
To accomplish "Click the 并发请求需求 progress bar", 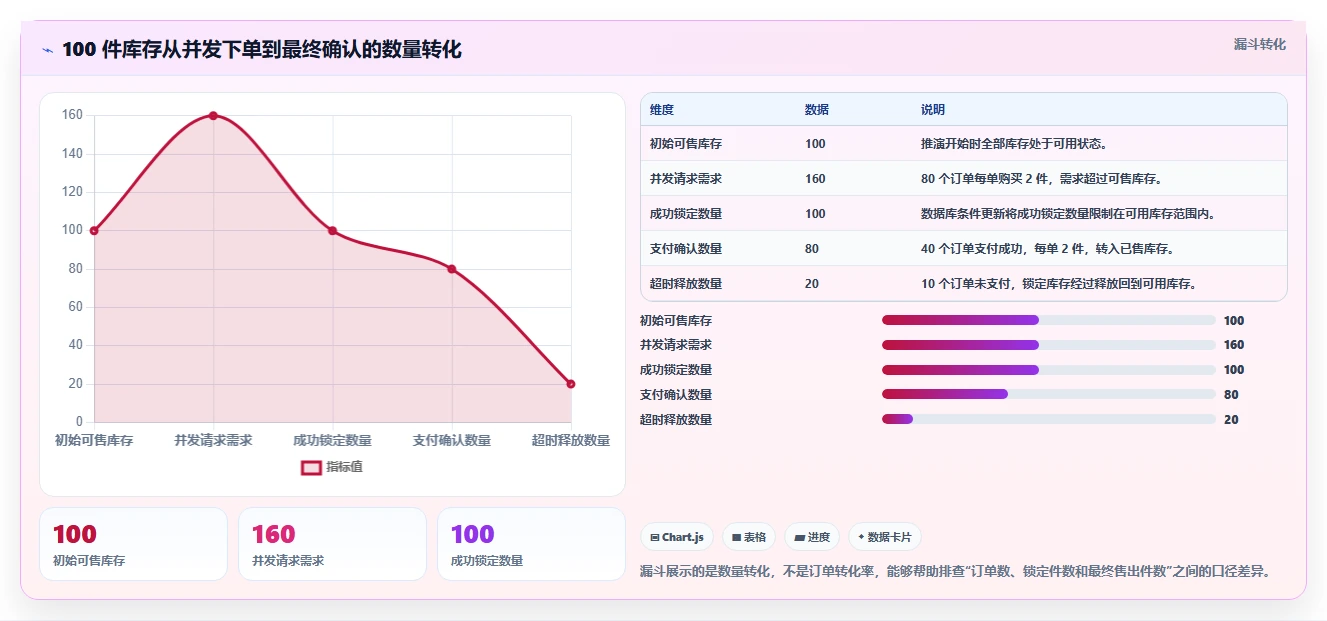I will 1048,345.
